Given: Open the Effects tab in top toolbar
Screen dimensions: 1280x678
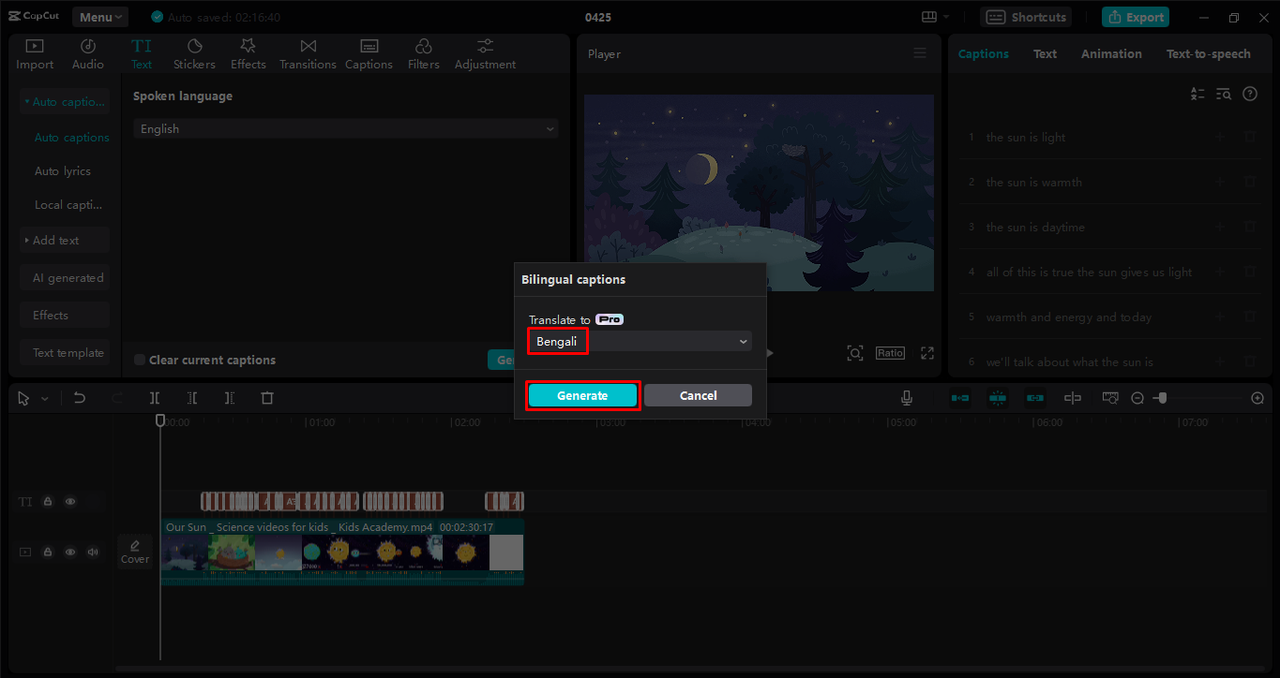Looking at the screenshot, I should [248, 54].
